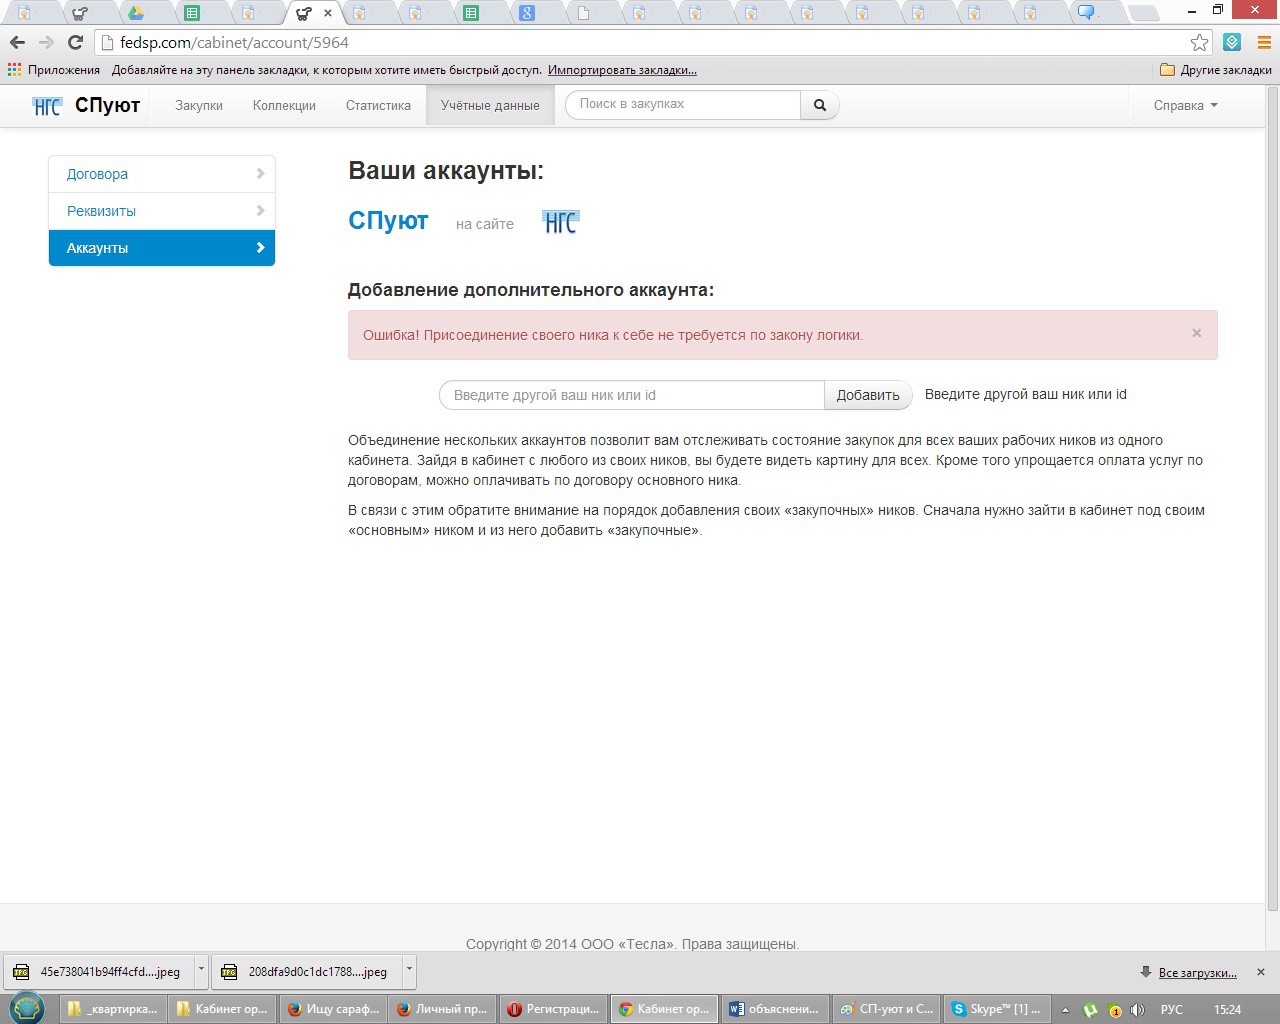This screenshot has height=1024, width=1280.
Task: Click the Импортировать закладки link
Action: click(x=622, y=70)
